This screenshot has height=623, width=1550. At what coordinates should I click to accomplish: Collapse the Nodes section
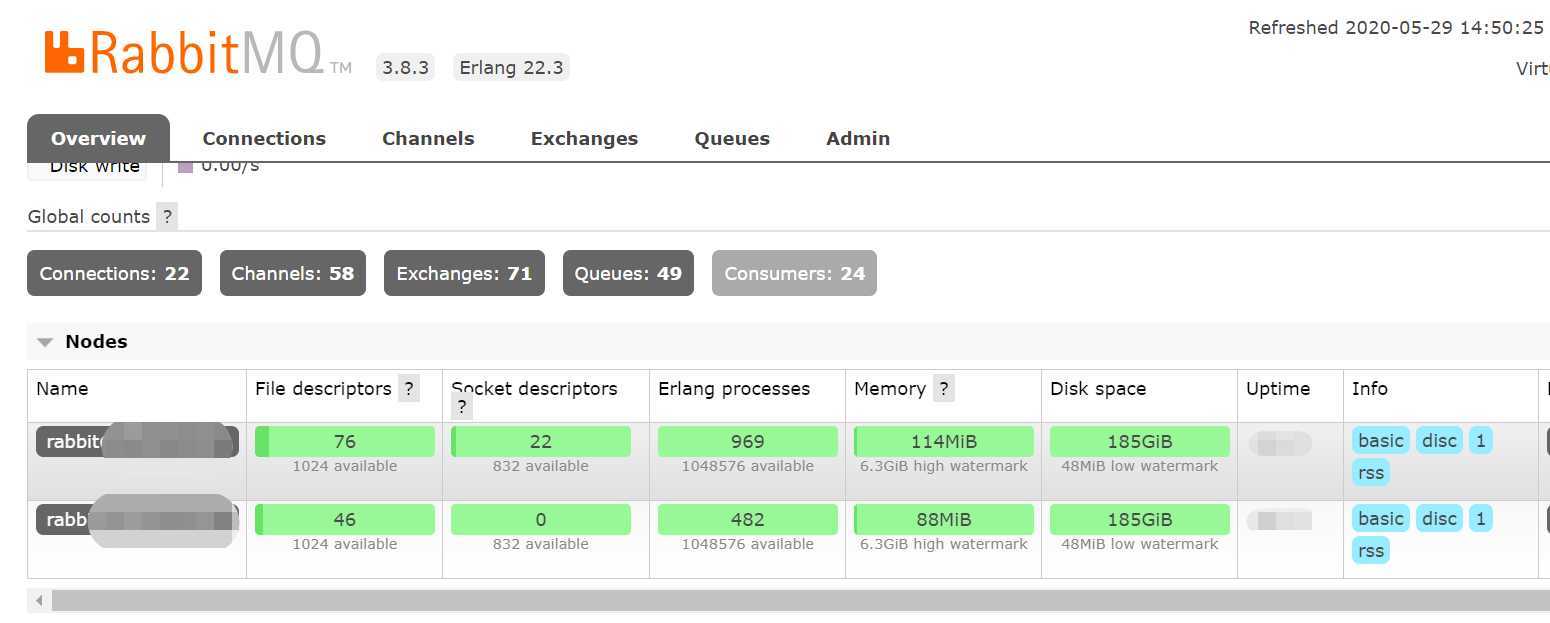click(45, 342)
